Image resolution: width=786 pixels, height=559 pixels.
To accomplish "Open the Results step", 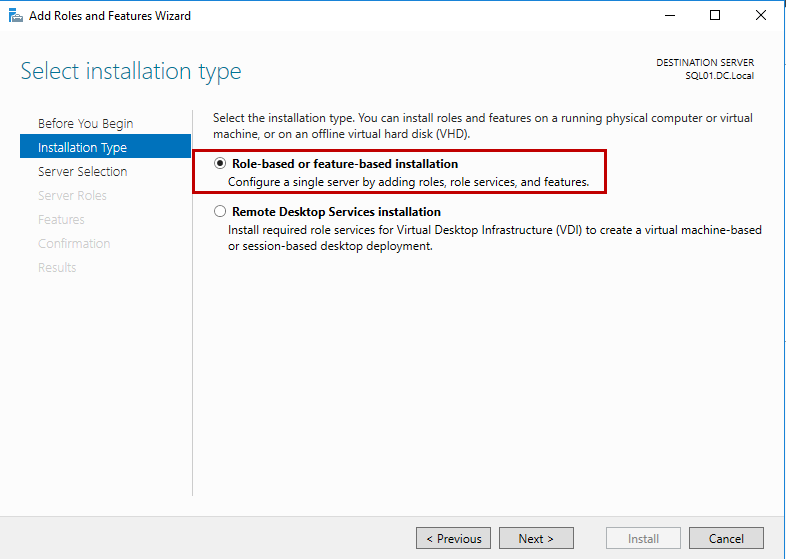I will tap(57, 268).
